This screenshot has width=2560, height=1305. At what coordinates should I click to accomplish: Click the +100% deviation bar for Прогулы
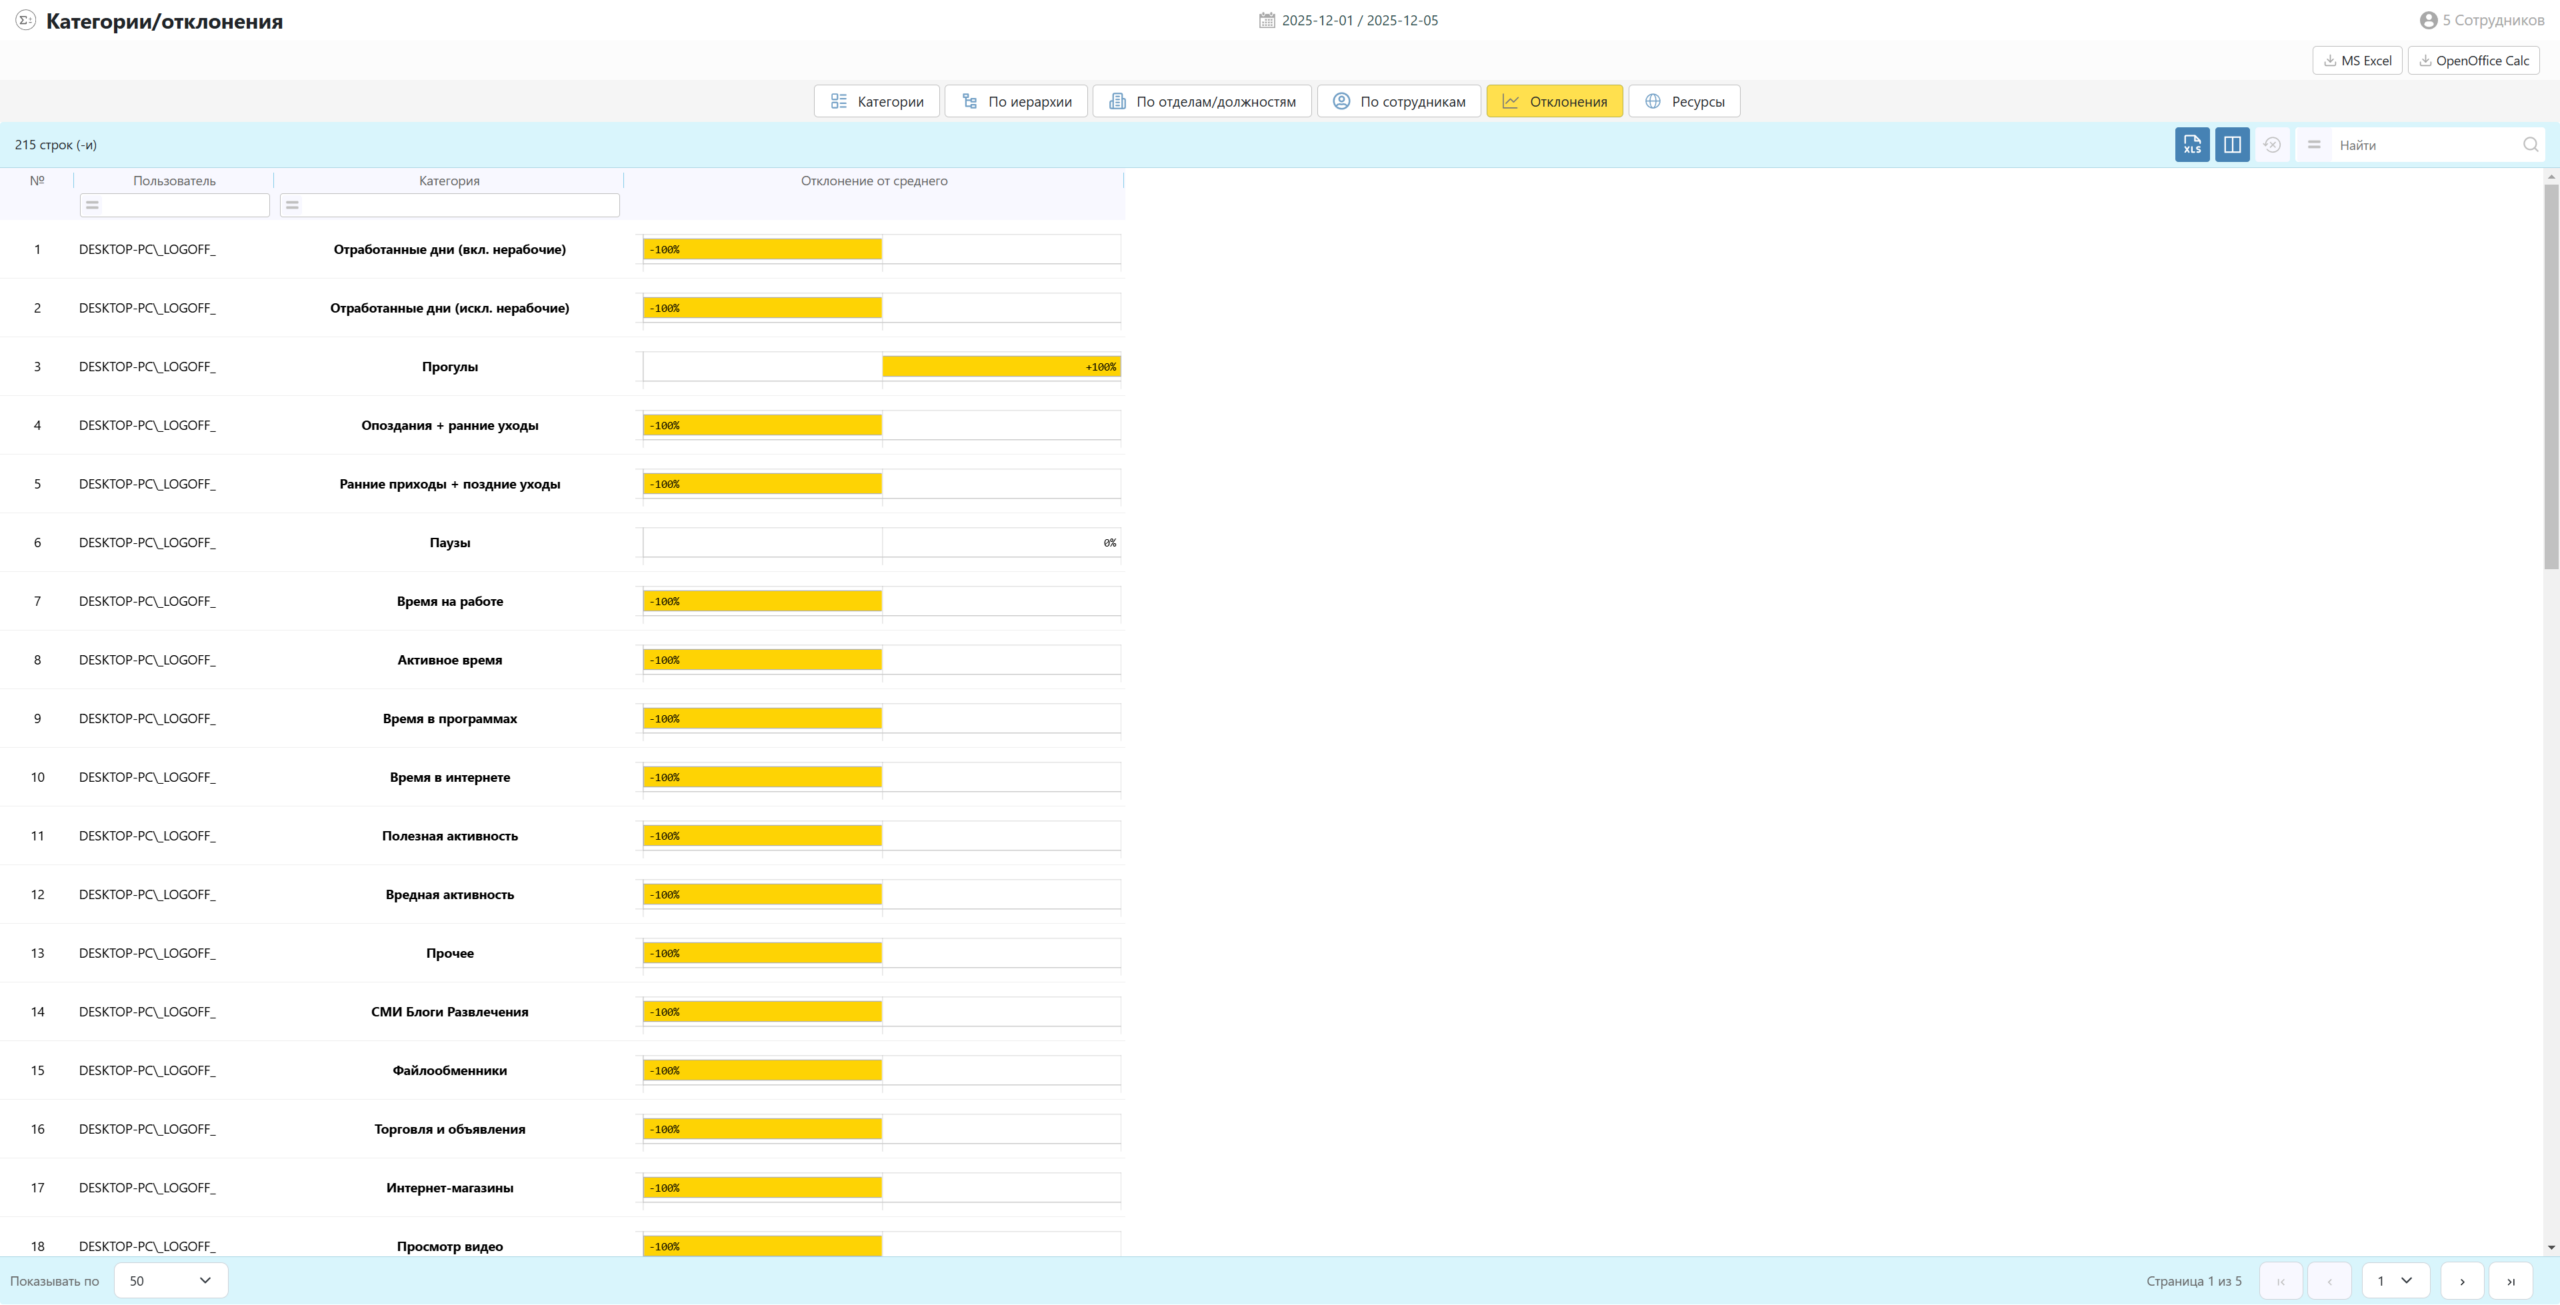(1000, 367)
